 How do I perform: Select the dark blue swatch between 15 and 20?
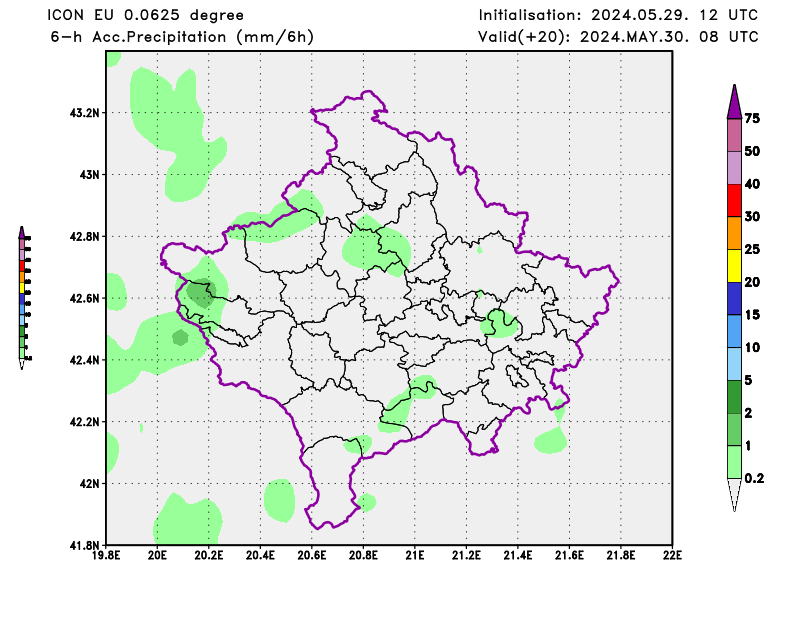734,299
